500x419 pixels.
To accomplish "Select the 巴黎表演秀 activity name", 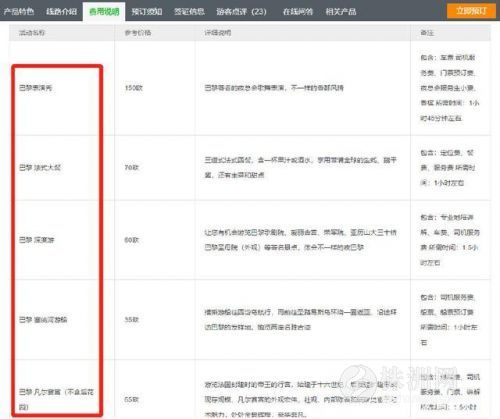I will (36, 88).
